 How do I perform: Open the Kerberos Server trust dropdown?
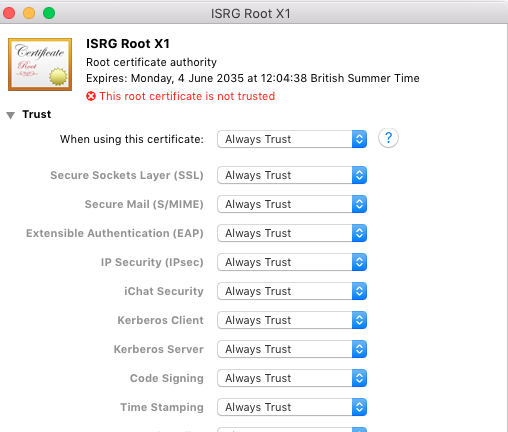coord(292,349)
